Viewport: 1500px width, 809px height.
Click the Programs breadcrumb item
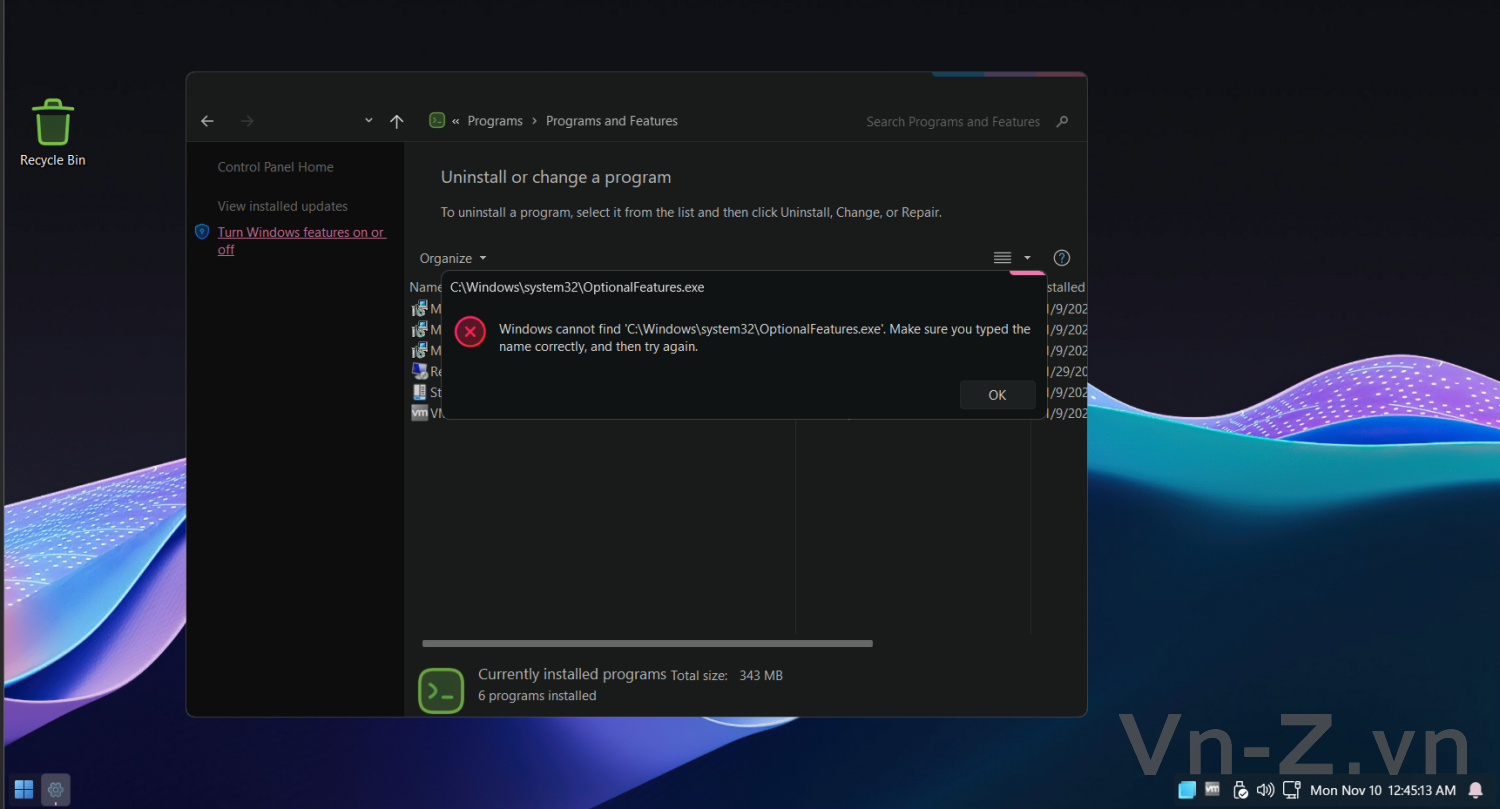(495, 121)
